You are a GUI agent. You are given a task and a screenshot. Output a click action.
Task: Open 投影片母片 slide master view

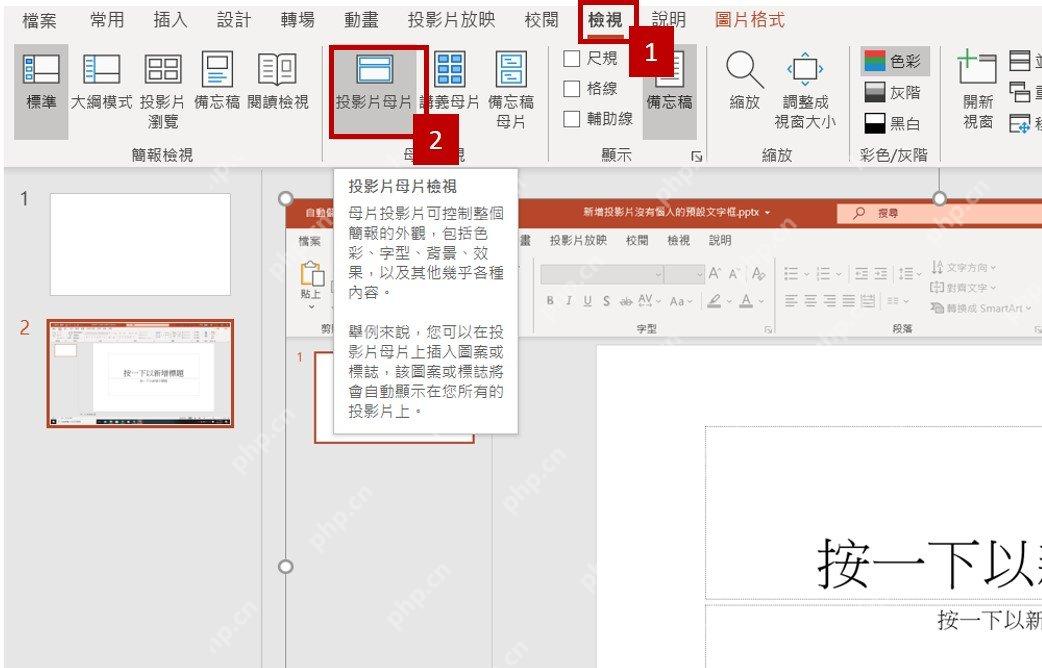(374, 91)
